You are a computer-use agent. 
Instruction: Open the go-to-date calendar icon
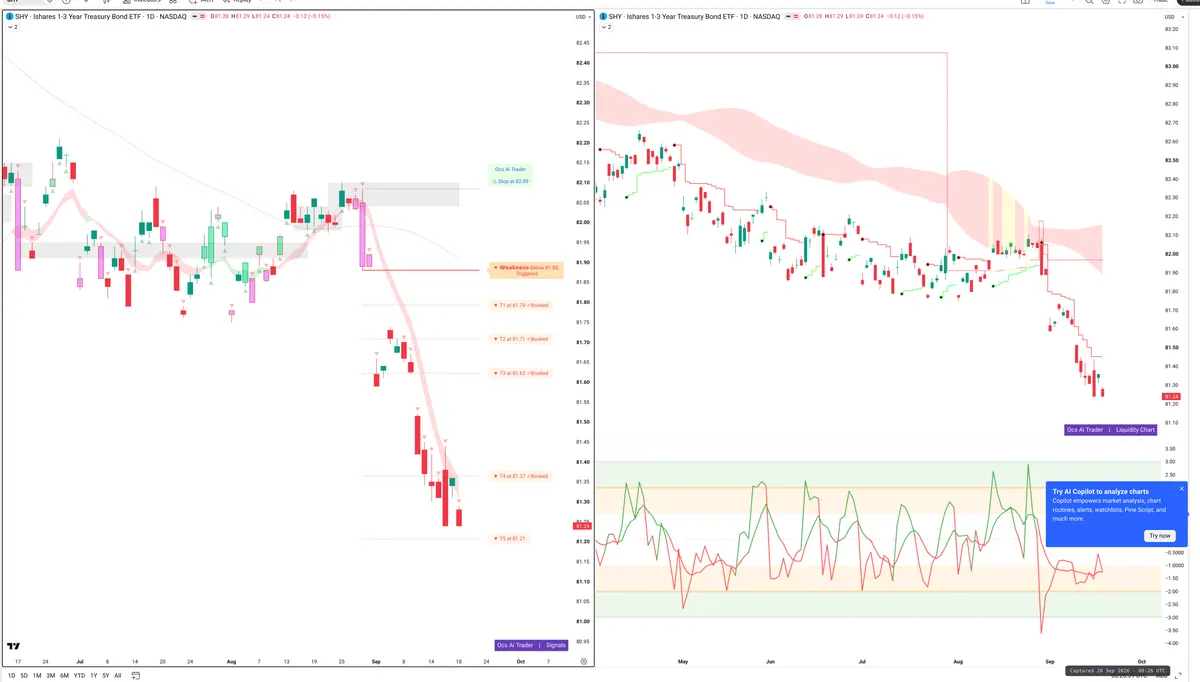click(136, 675)
